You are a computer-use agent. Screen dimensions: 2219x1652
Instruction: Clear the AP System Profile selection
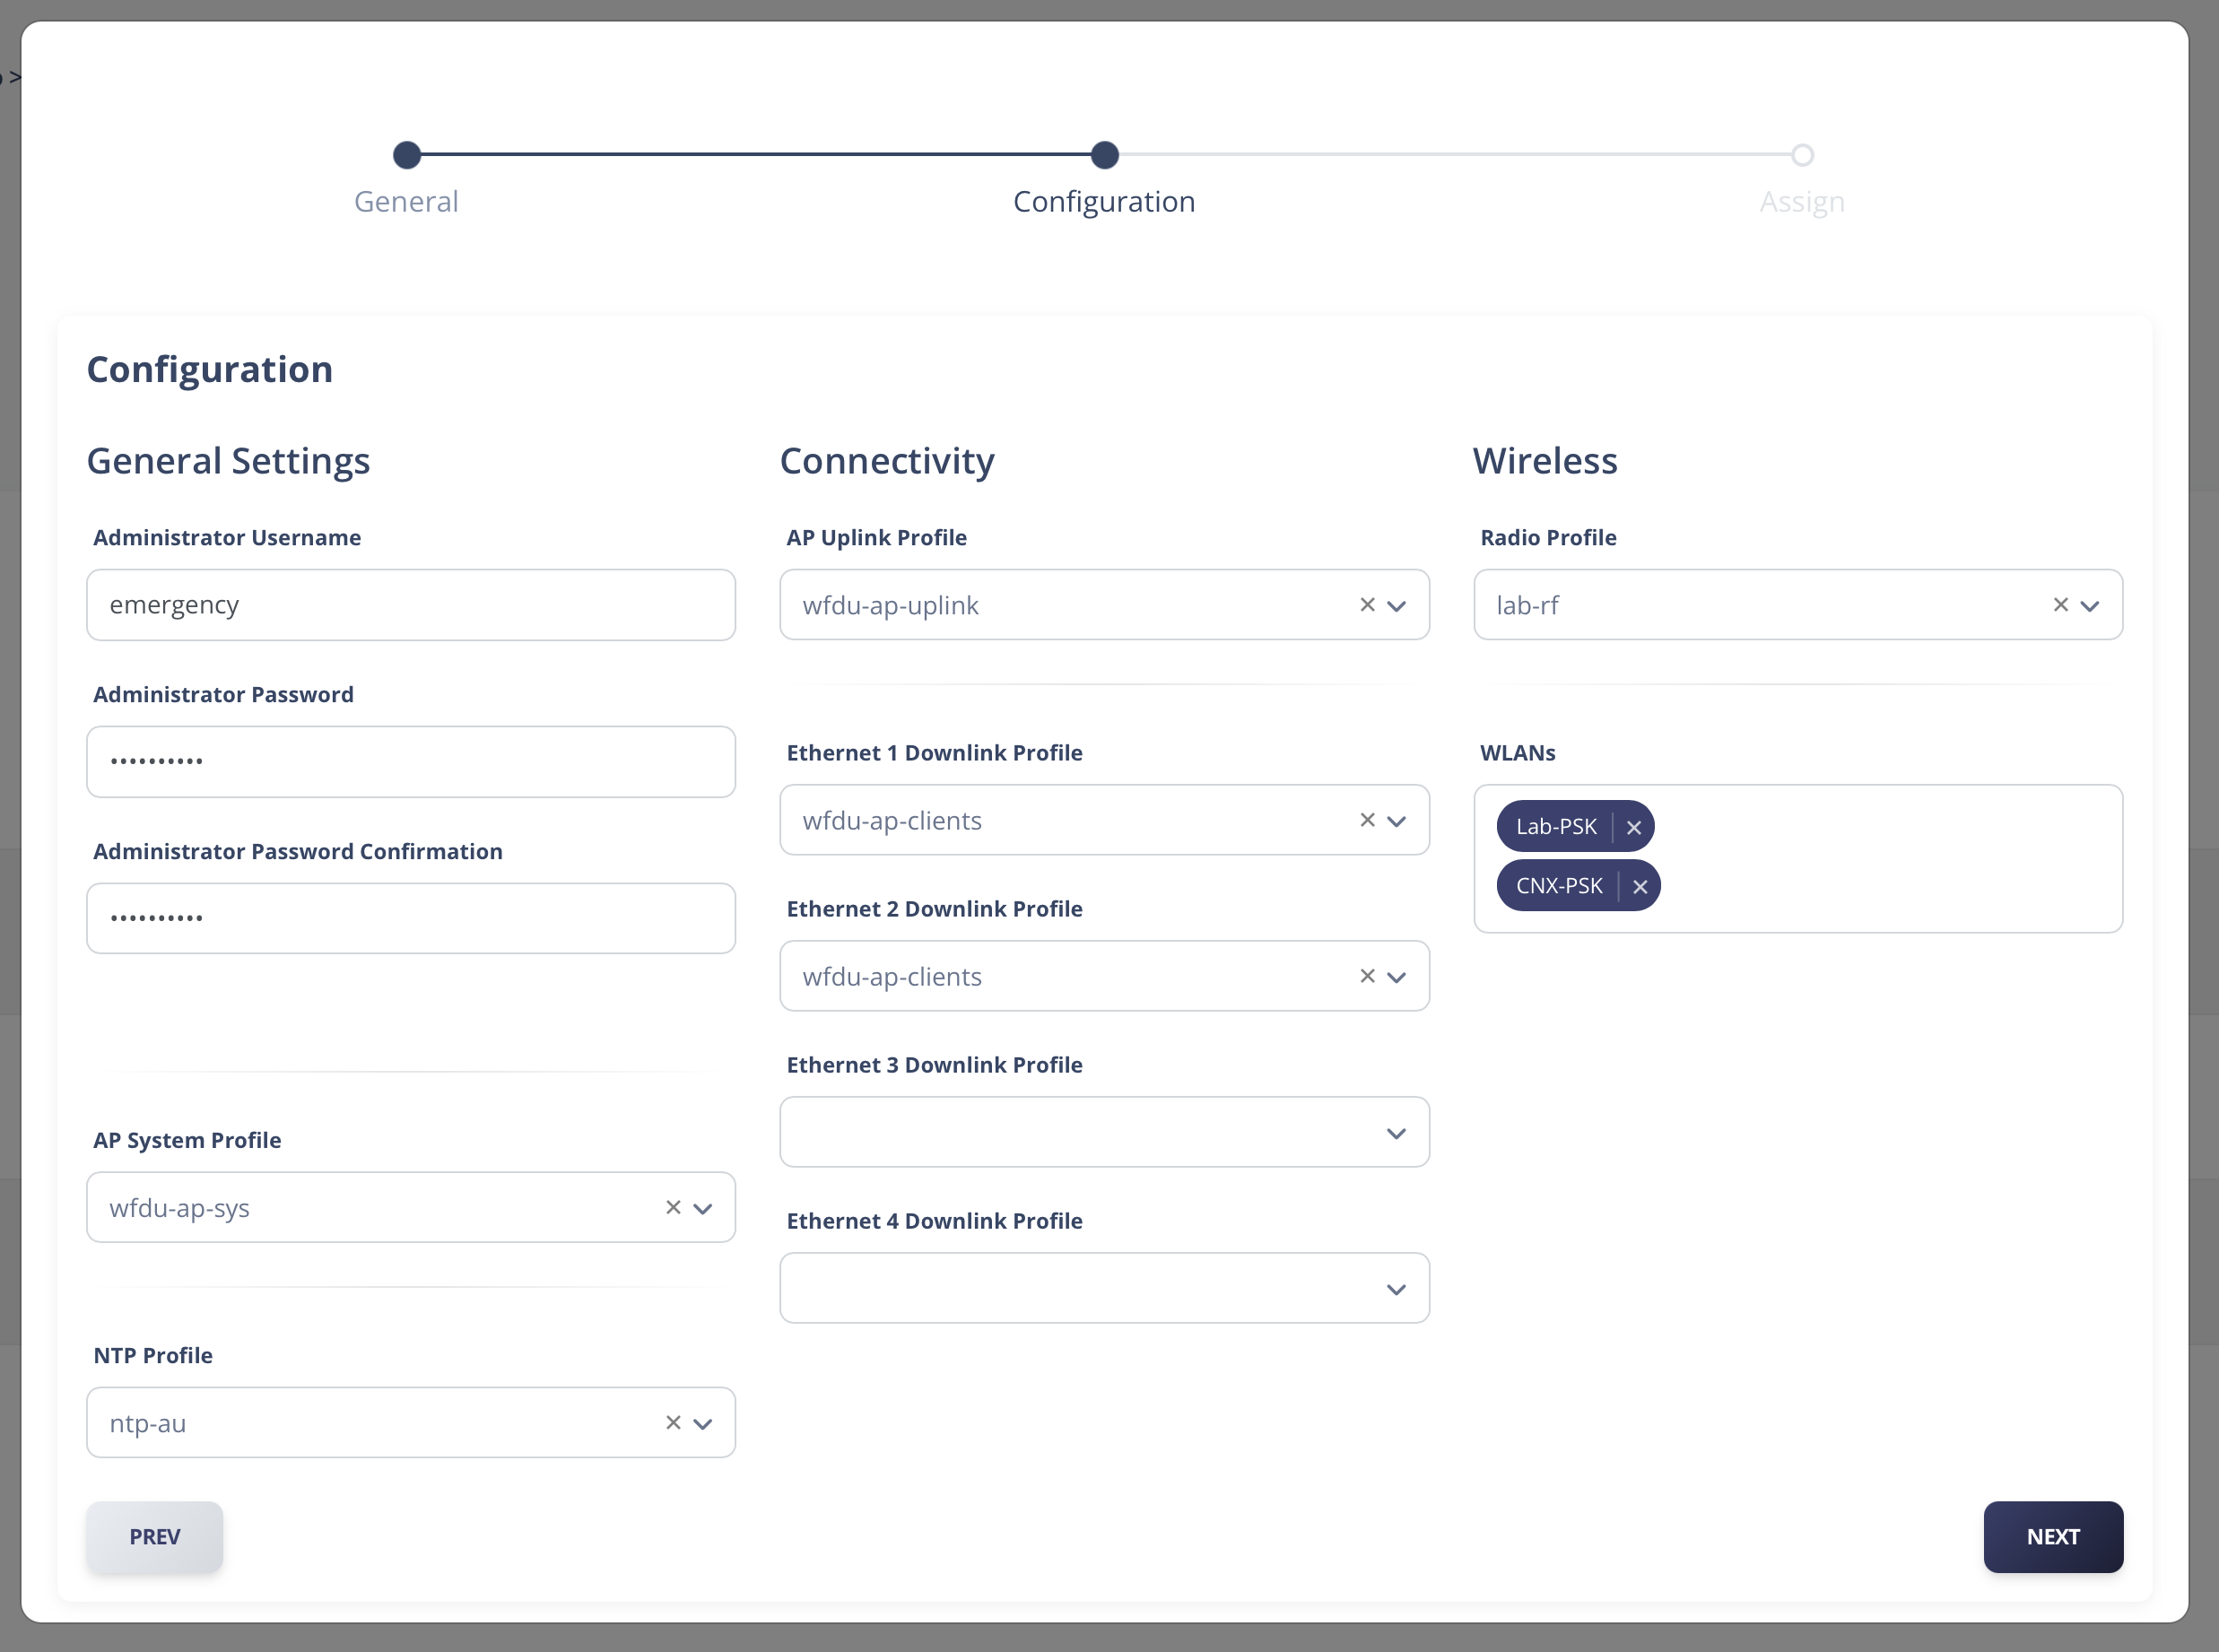[673, 1208]
